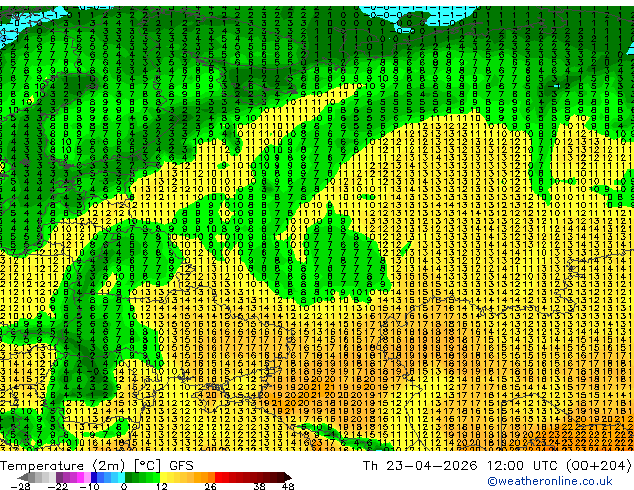Click the 26 legend scale label
The width and height of the screenshot is (634, 490).
coord(210,486)
